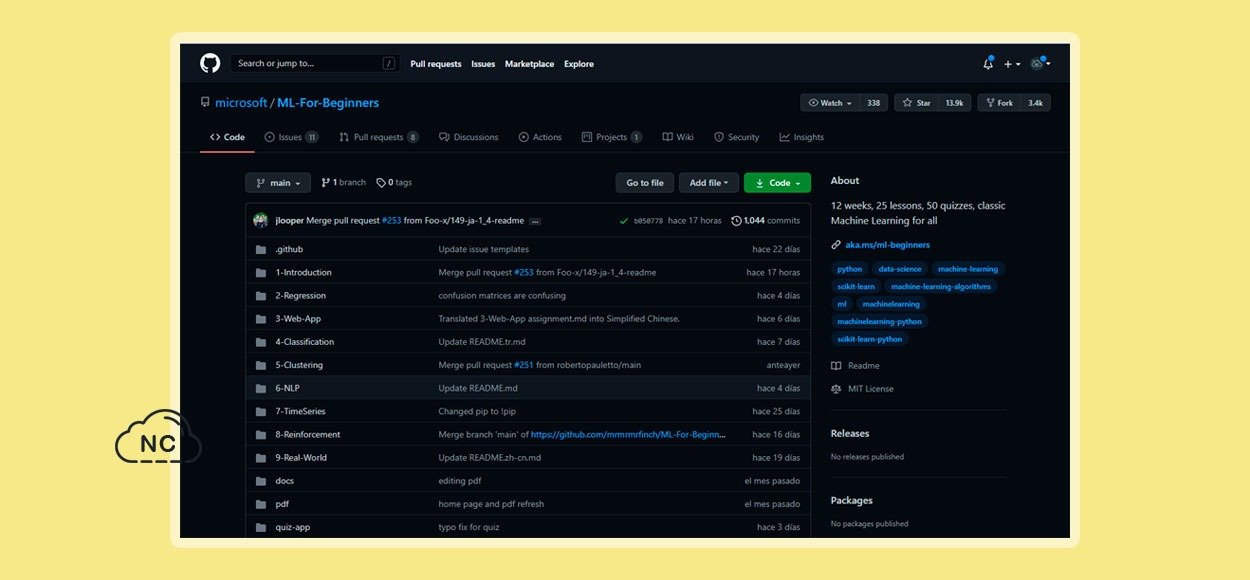Switch to the Pull requests tab

[378, 137]
